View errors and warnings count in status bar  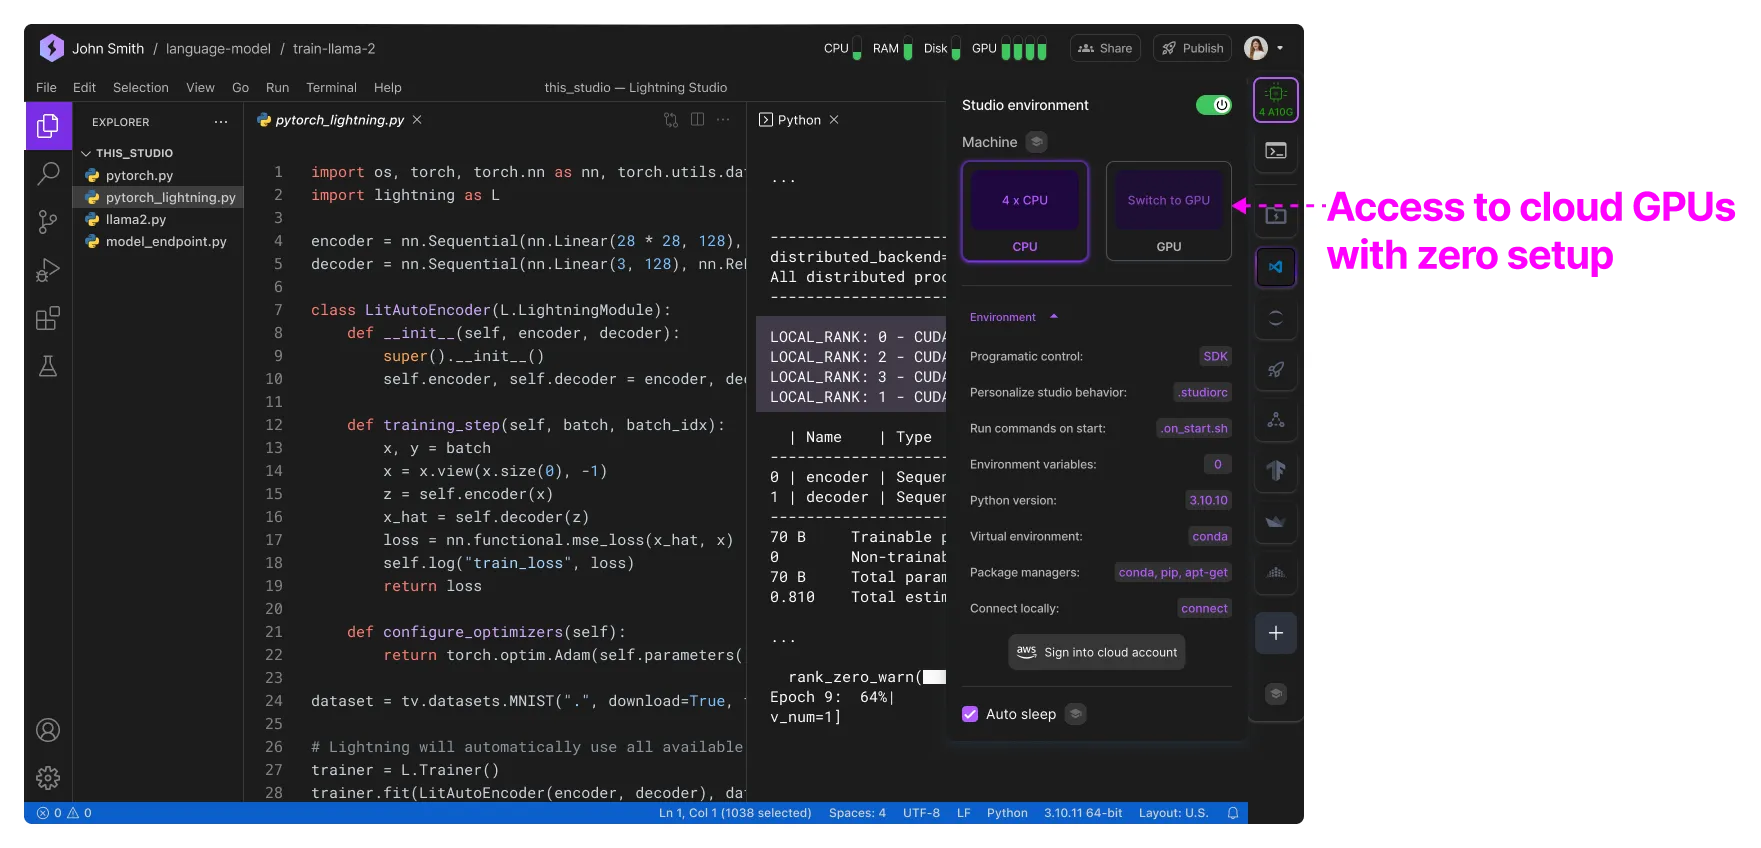pos(65,813)
